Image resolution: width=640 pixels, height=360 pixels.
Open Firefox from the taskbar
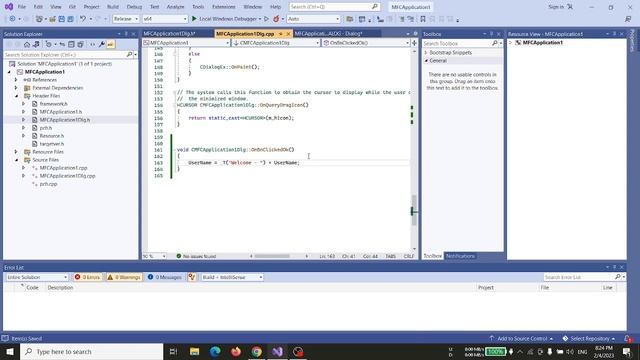point(236,351)
